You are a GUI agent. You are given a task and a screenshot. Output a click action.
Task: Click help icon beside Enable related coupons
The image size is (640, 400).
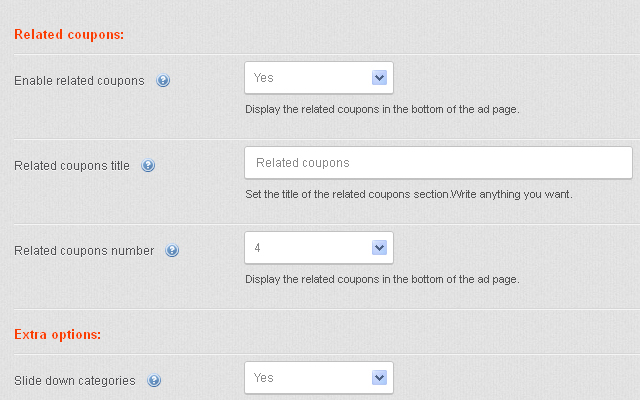point(163,80)
